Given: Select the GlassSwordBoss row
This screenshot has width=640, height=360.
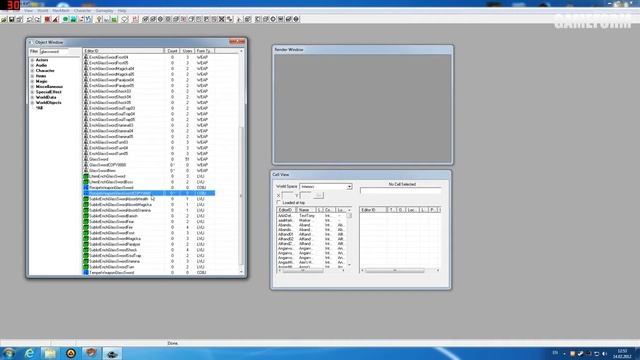Looking at the screenshot, I should point(149,171).
